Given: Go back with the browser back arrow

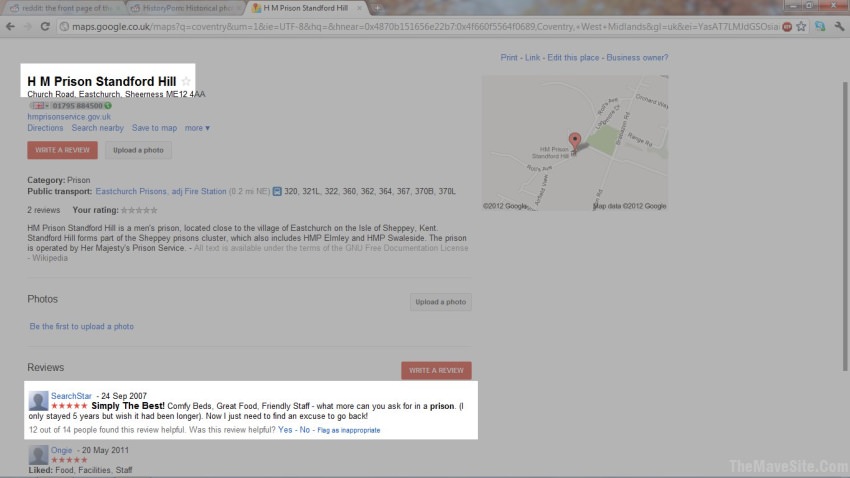Looking at the screenshot, I should [x=10, y=27].
